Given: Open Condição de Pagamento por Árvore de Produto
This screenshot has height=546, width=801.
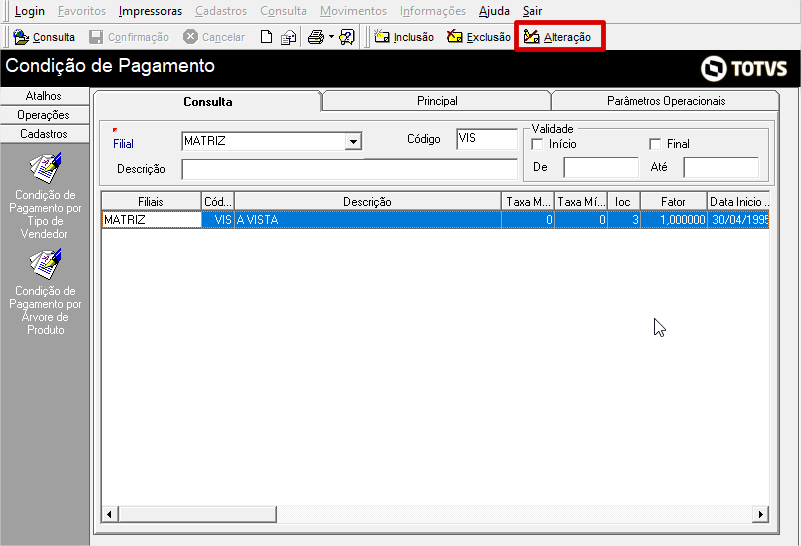Looking at the screenshot, I should coord(45,291).
